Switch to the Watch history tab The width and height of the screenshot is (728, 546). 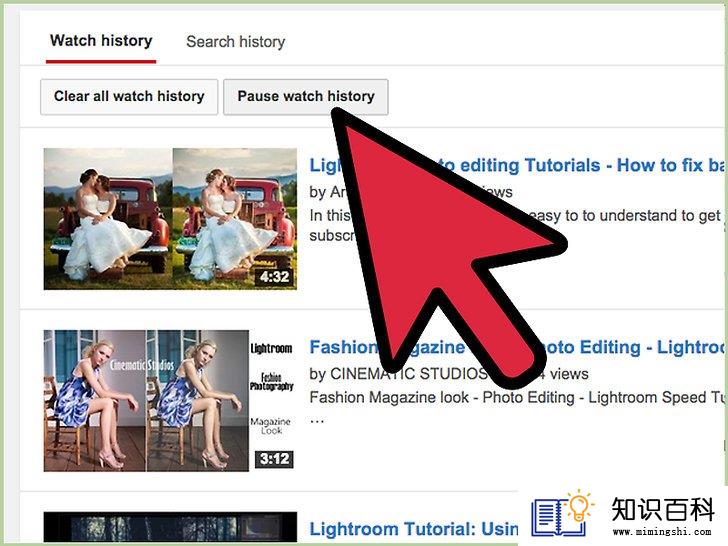101,41
